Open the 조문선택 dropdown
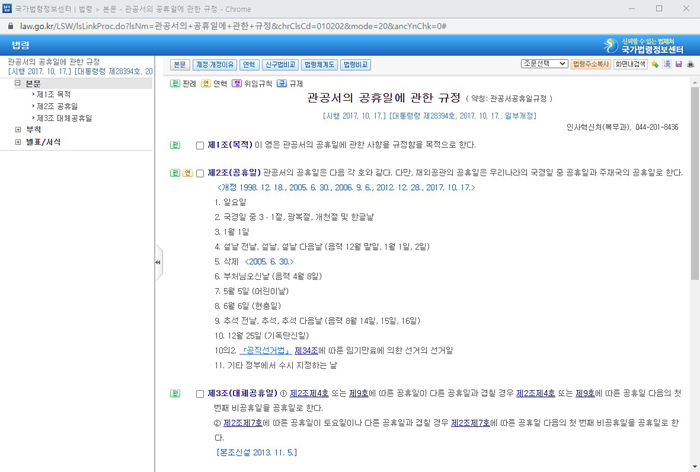This screenshot has width=700, height=472. [x=544, y=64]
